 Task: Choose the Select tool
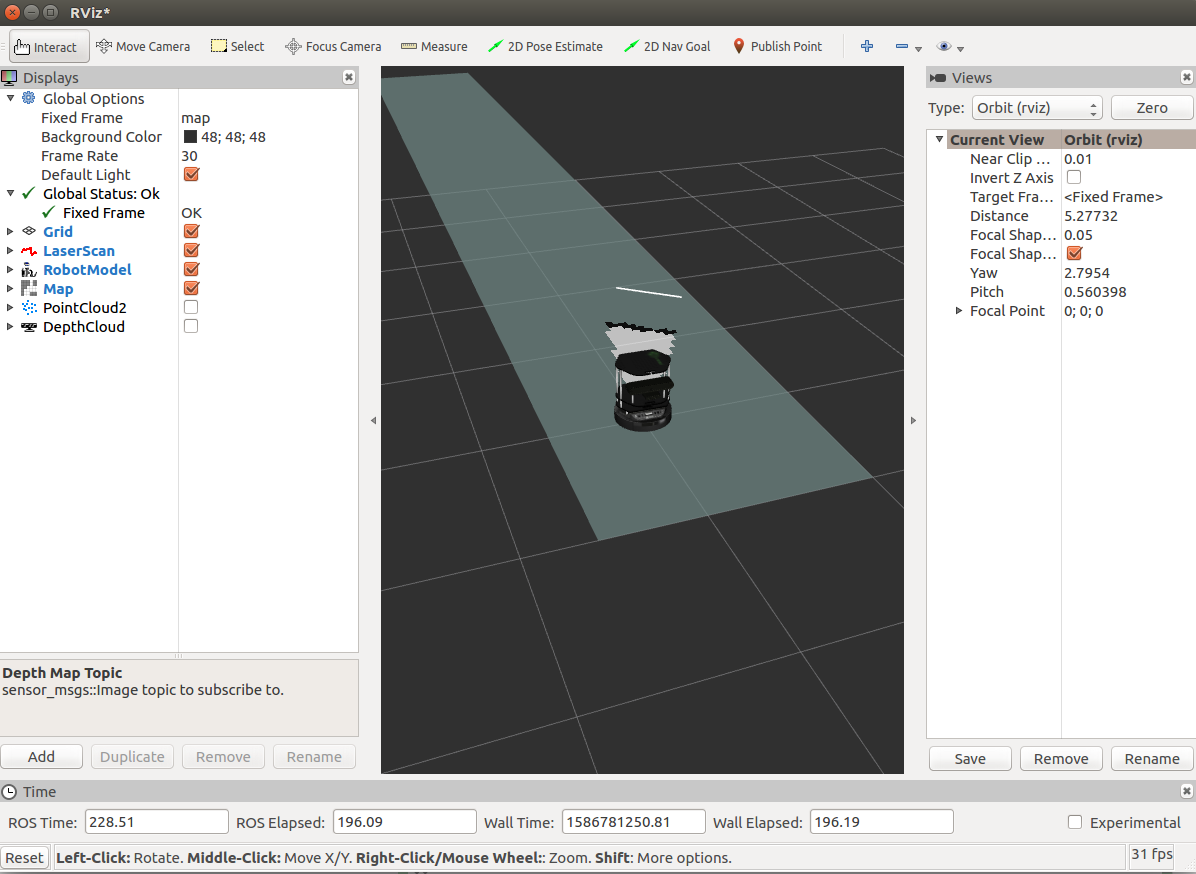coord(237,46)
